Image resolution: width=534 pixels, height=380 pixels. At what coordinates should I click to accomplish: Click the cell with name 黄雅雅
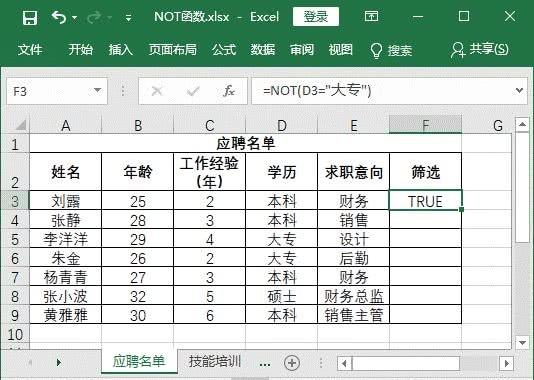pyautogui.click(x=66, y=315)
